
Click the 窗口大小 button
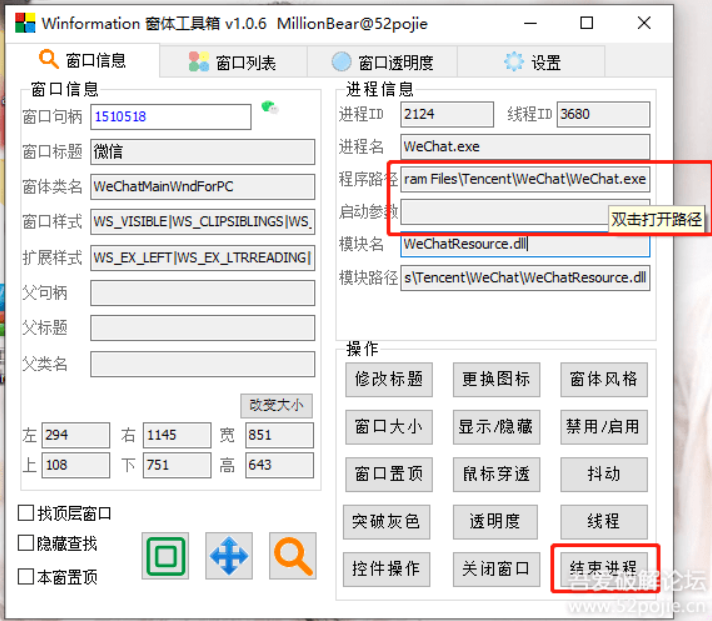[x=389, y=427]
